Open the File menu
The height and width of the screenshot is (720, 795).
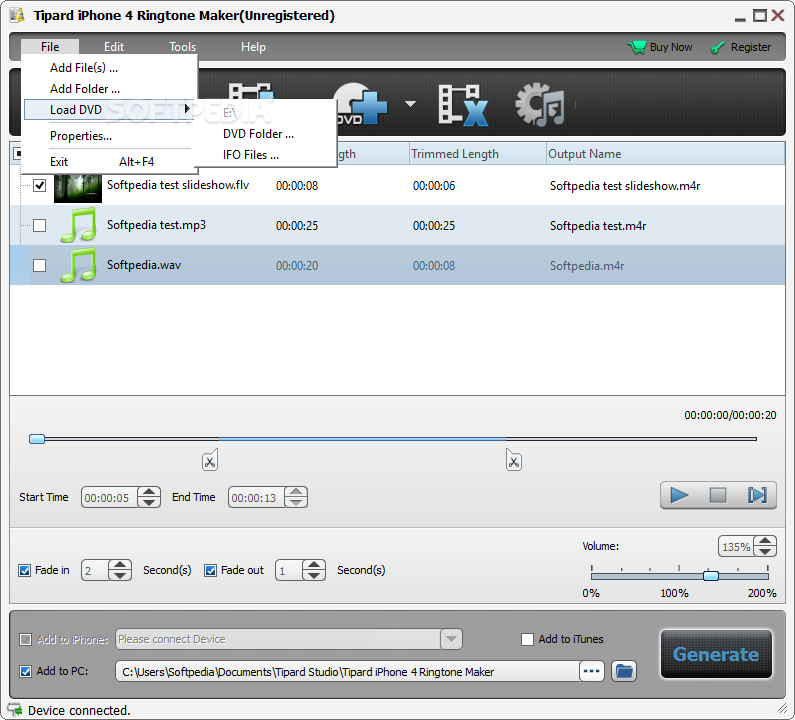[x=50, y=47]
